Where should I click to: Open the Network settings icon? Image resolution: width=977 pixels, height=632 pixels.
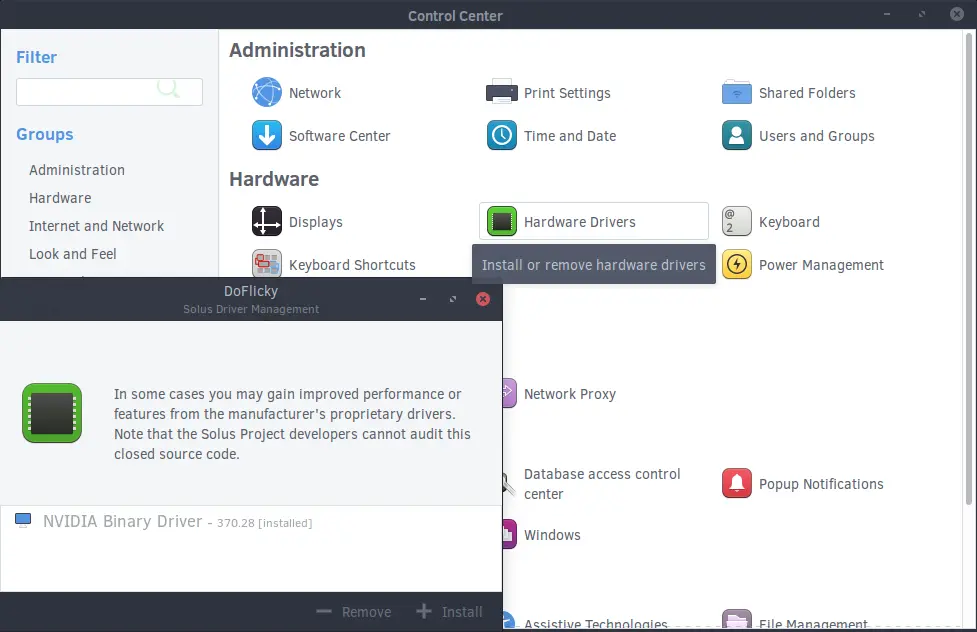pos(267,92)
